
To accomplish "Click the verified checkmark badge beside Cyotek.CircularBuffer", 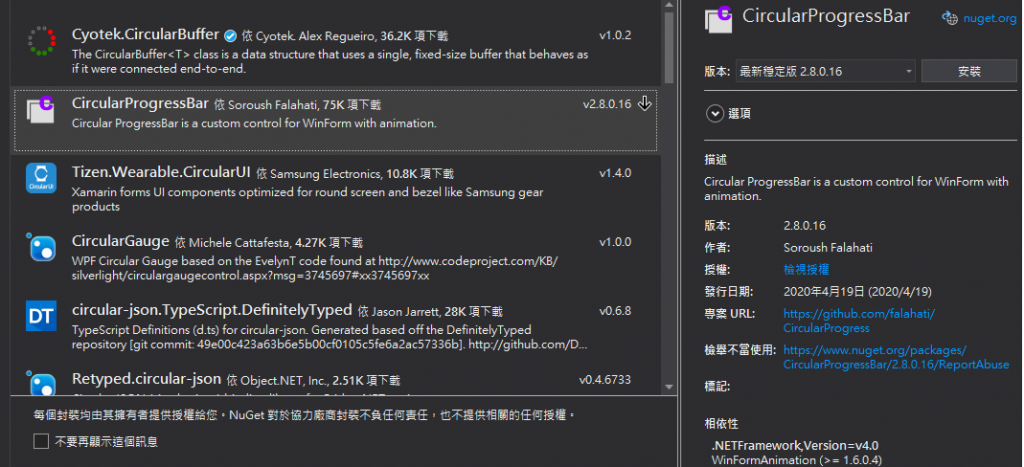I will pyautogui.click(x=230, y=35).
